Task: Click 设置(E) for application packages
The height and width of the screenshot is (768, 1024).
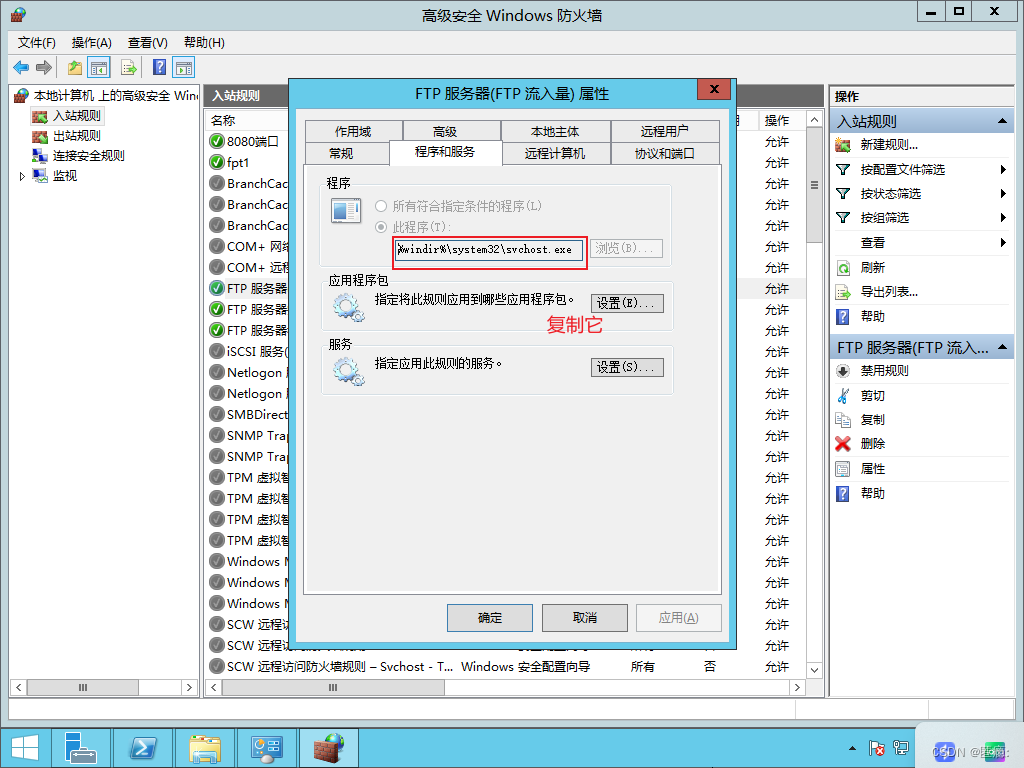Action: coord(627,303)
